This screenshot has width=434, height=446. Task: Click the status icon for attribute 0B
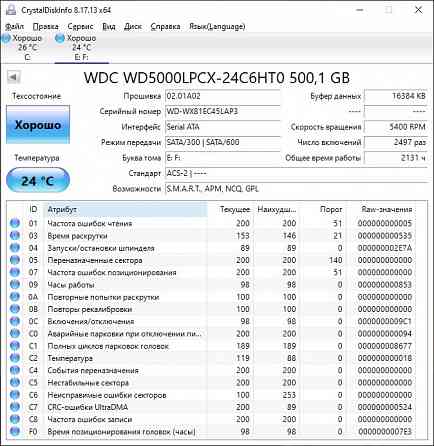pos(15,309)
